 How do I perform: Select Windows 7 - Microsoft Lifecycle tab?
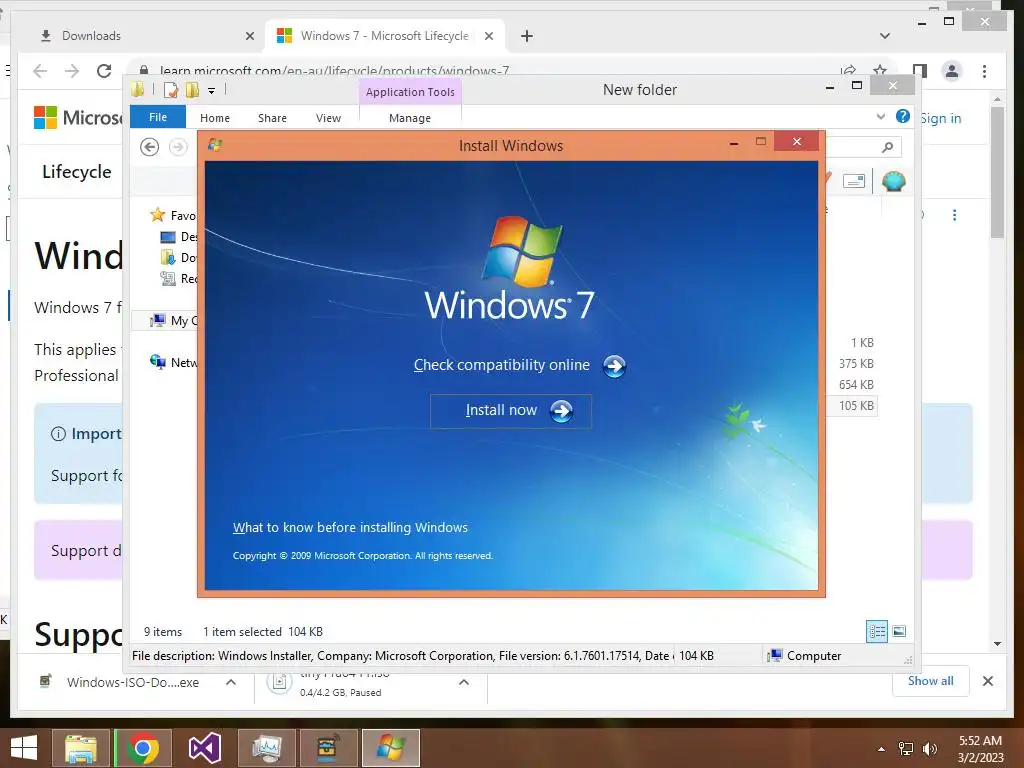(x=385, y=36)
